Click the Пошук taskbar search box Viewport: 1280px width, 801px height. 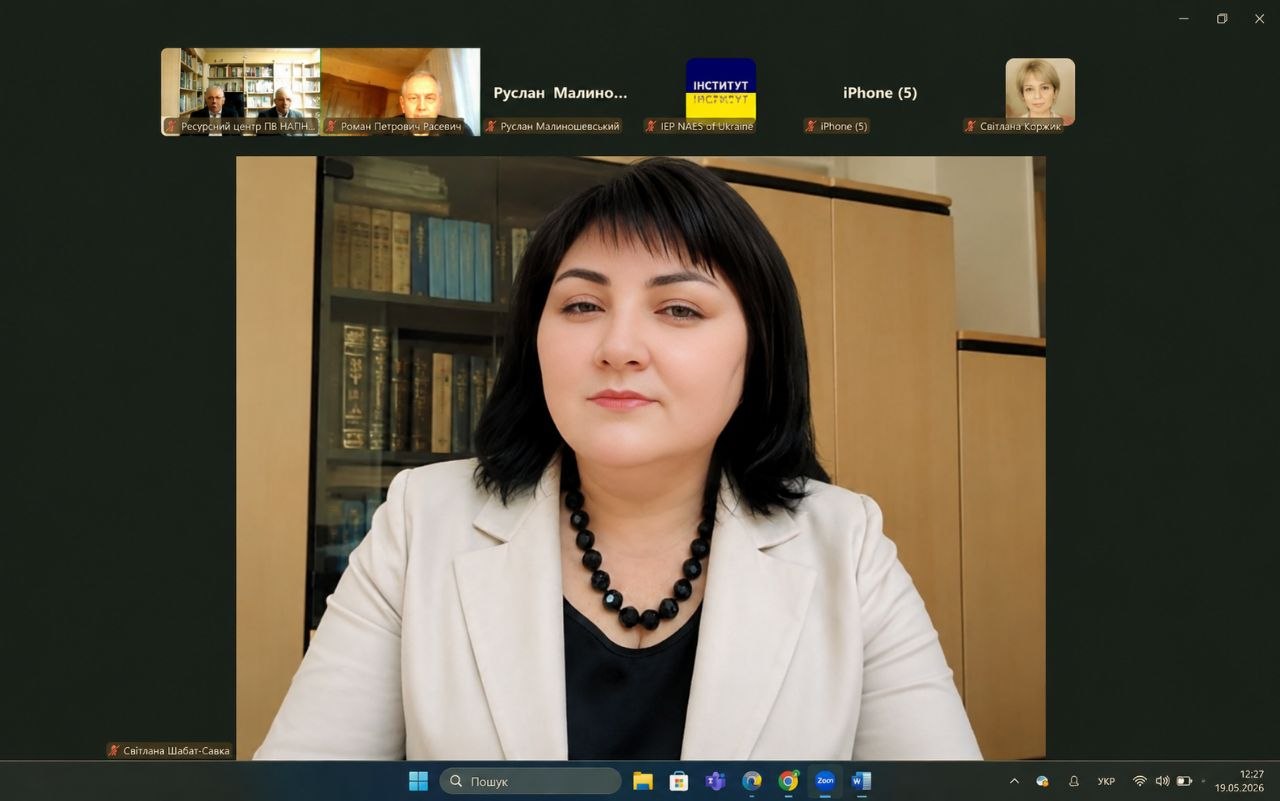(531, 781)
